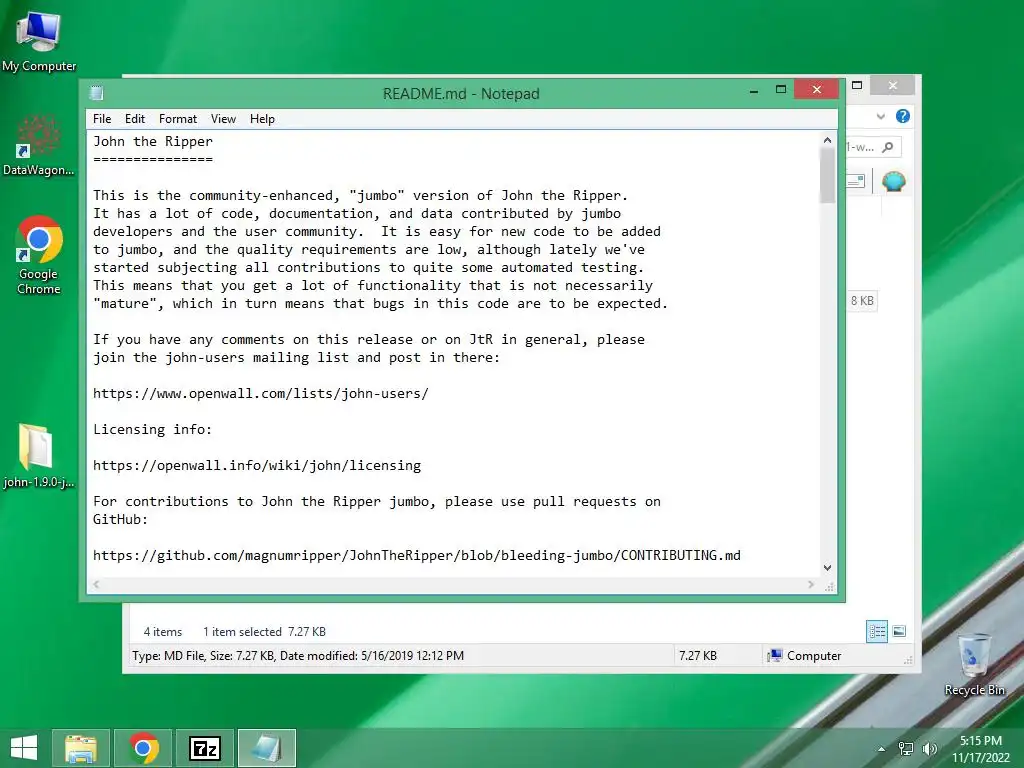
Task: Open the Recycle Bin on the desktop
Action: 974,664
